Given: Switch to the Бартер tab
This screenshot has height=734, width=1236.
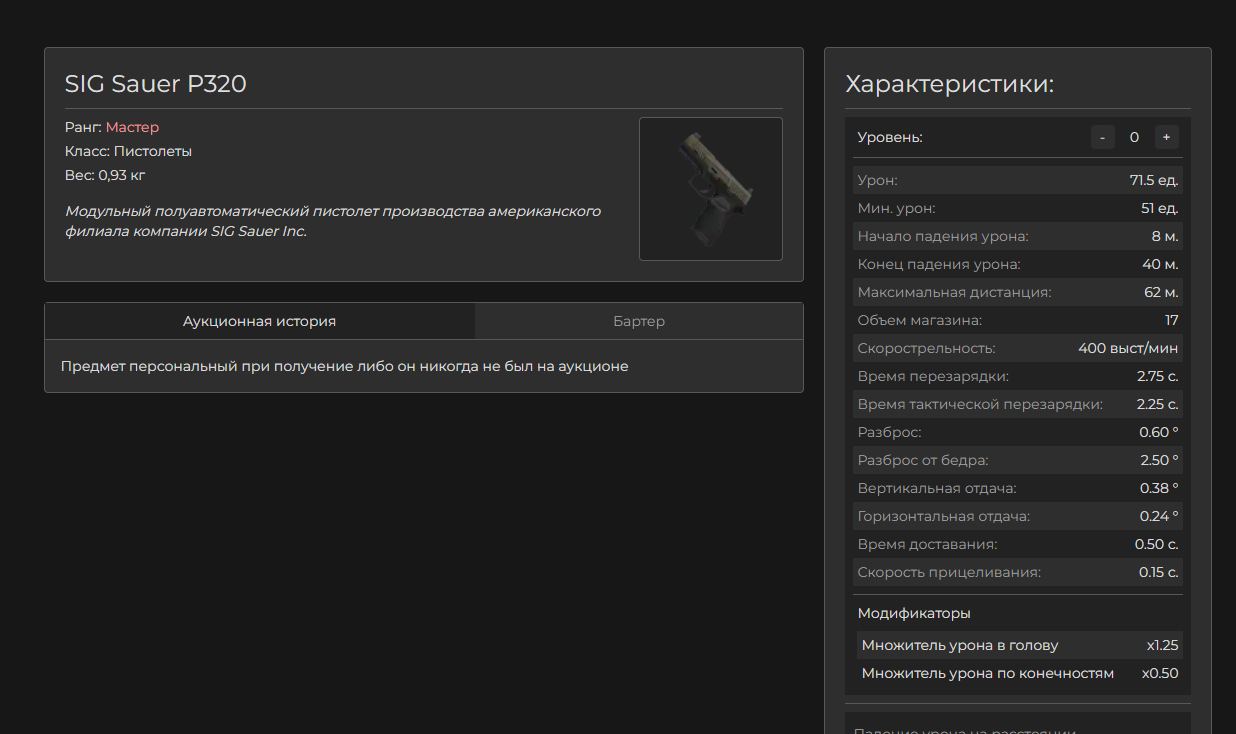Looking at the screenshot, I should [x=639, y=321].
